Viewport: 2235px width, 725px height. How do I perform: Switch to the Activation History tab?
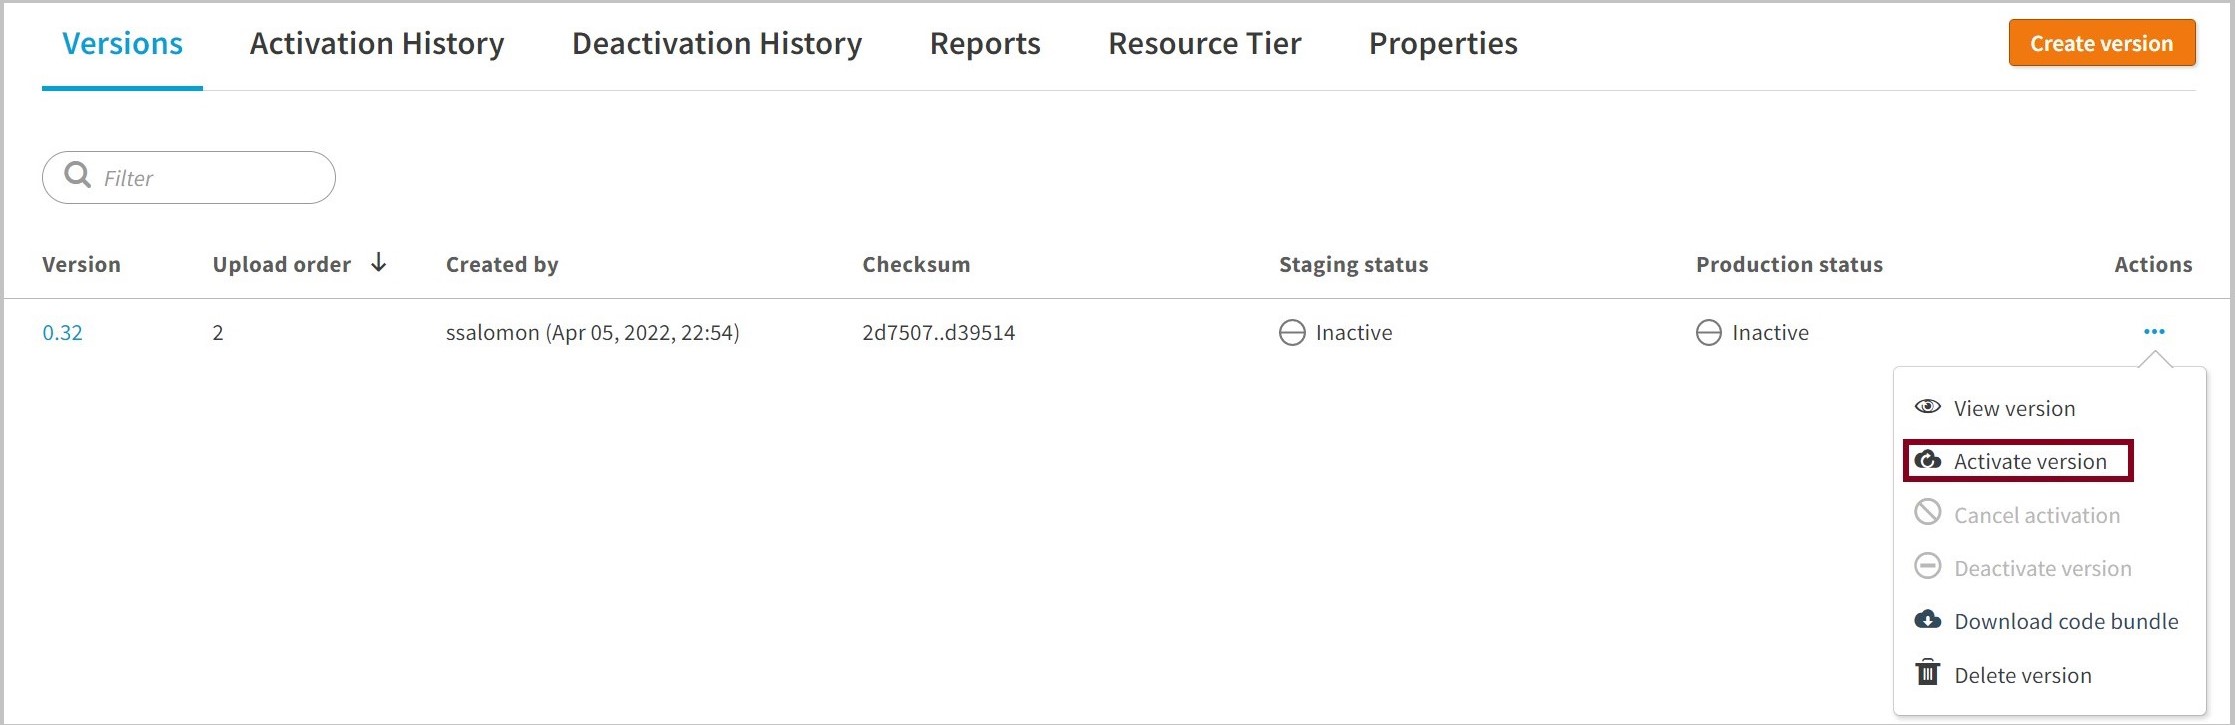(377, 44)
